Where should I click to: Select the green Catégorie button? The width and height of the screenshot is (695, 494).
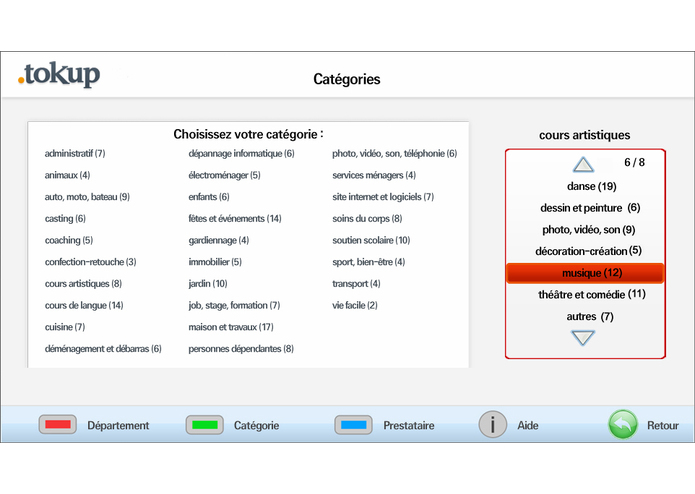pyautogui.click(x=205, y=425)
